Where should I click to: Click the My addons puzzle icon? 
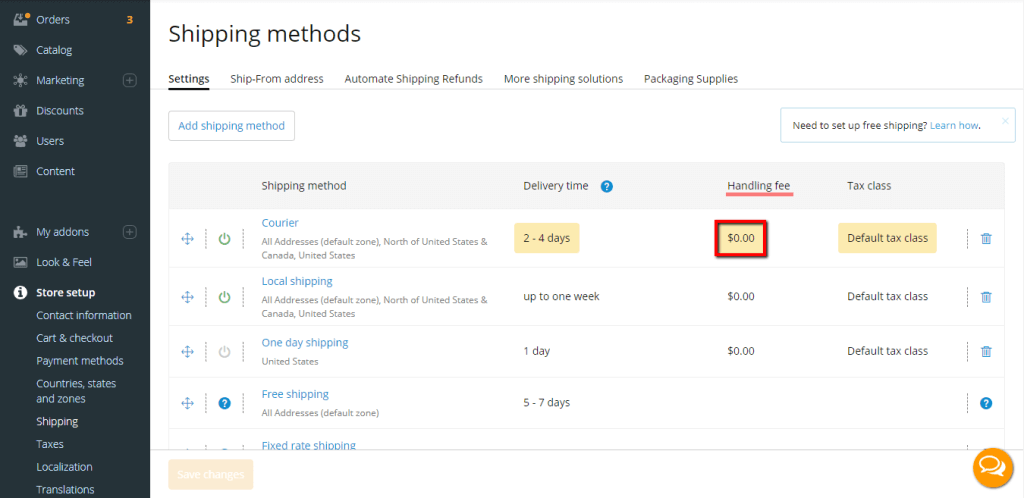[21, 232]
